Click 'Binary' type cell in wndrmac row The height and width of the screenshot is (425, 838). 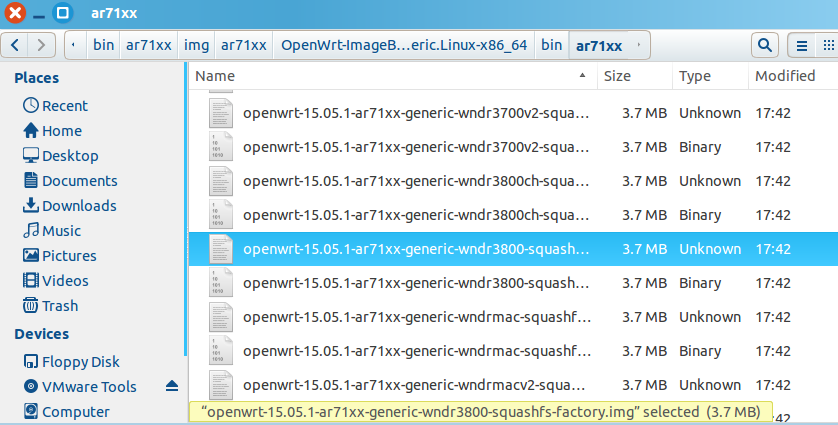click(700, 351)
